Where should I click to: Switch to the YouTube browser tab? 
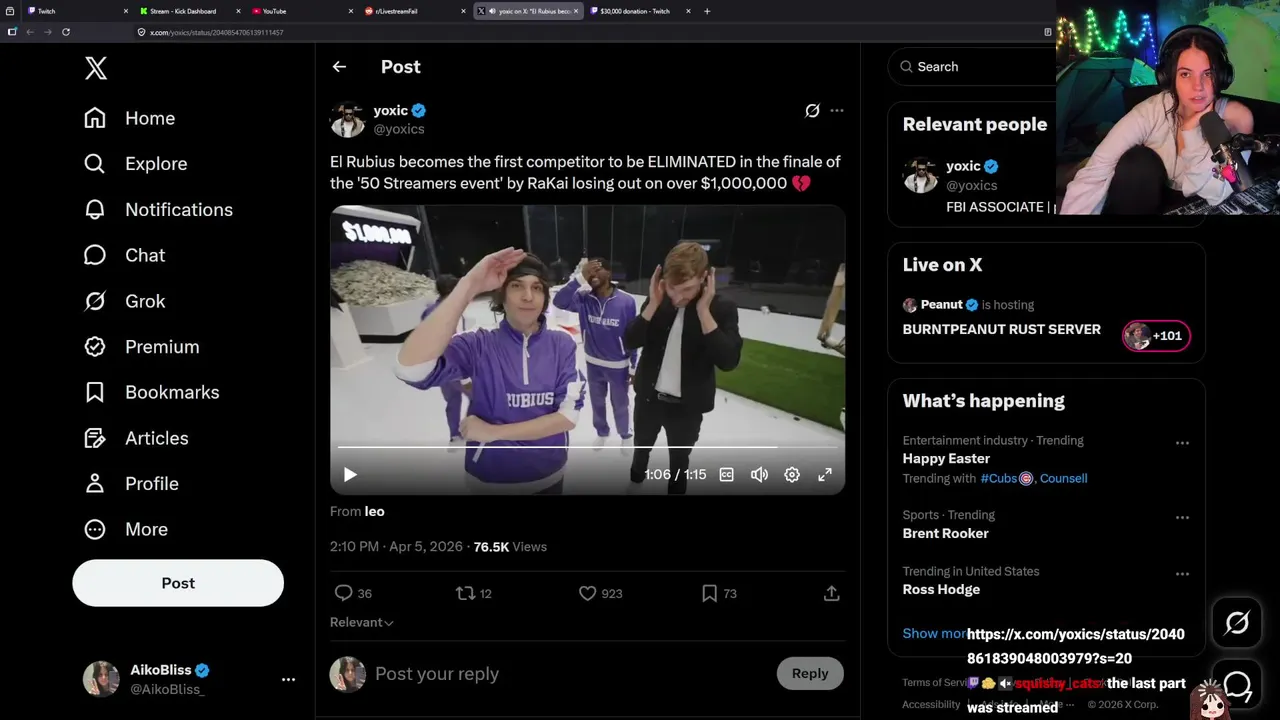pos(300,11)
